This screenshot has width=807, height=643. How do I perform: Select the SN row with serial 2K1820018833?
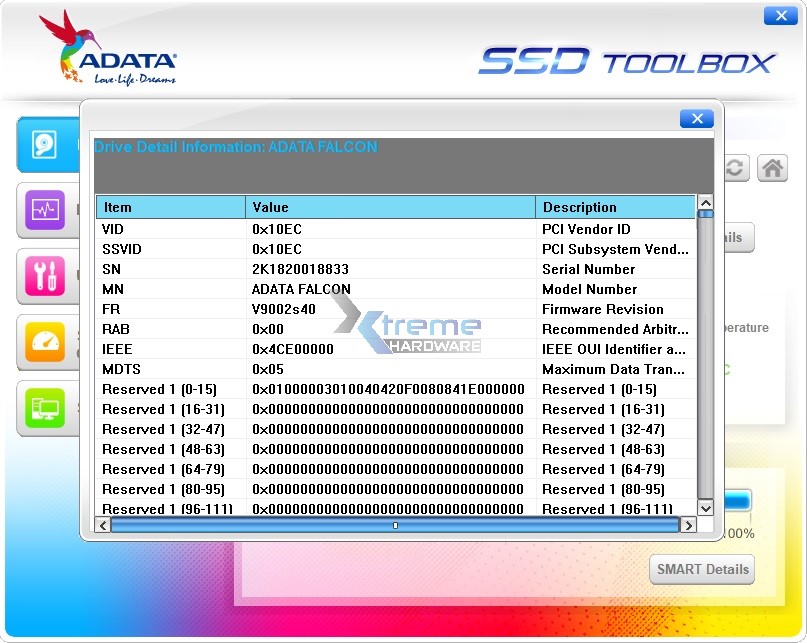(300, 269)
